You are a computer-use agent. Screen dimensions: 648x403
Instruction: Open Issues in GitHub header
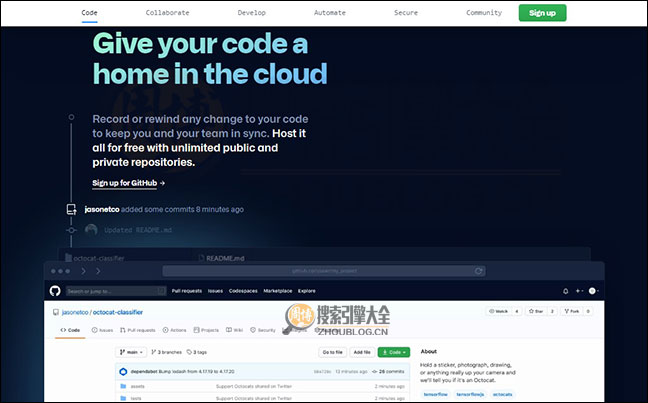point(215,291)
